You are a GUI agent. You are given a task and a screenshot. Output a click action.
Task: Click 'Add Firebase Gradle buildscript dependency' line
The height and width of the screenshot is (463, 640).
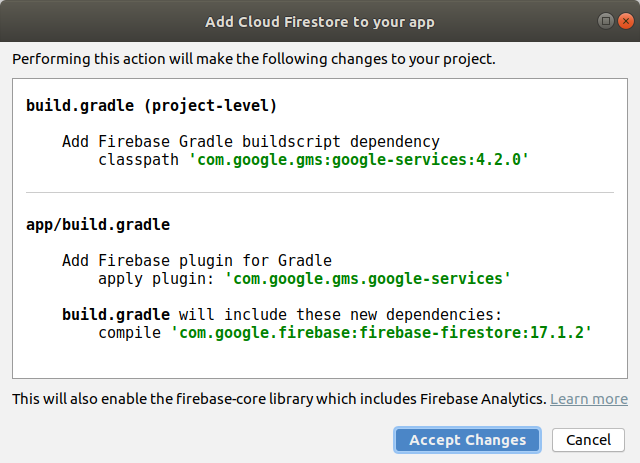250,142
